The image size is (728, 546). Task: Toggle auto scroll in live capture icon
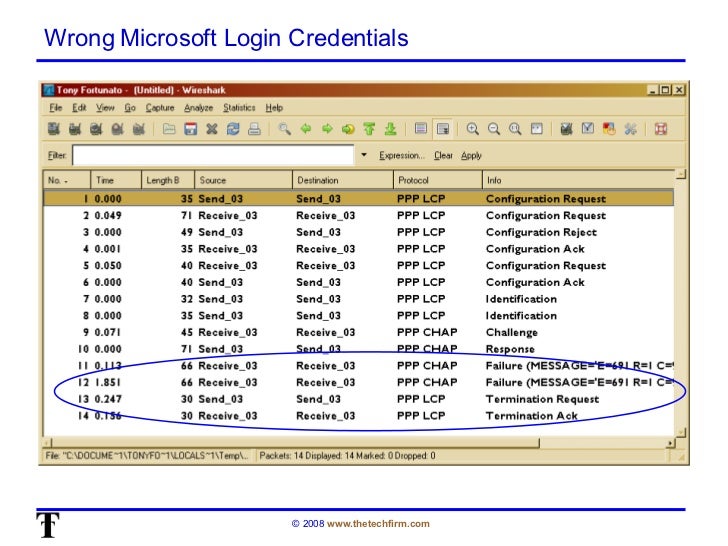click(x=443, y=129)
